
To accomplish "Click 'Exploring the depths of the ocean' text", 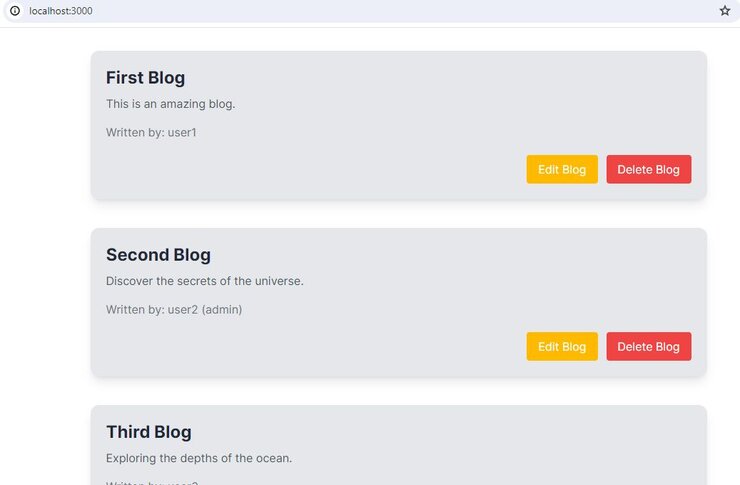I will coord(198,458).
